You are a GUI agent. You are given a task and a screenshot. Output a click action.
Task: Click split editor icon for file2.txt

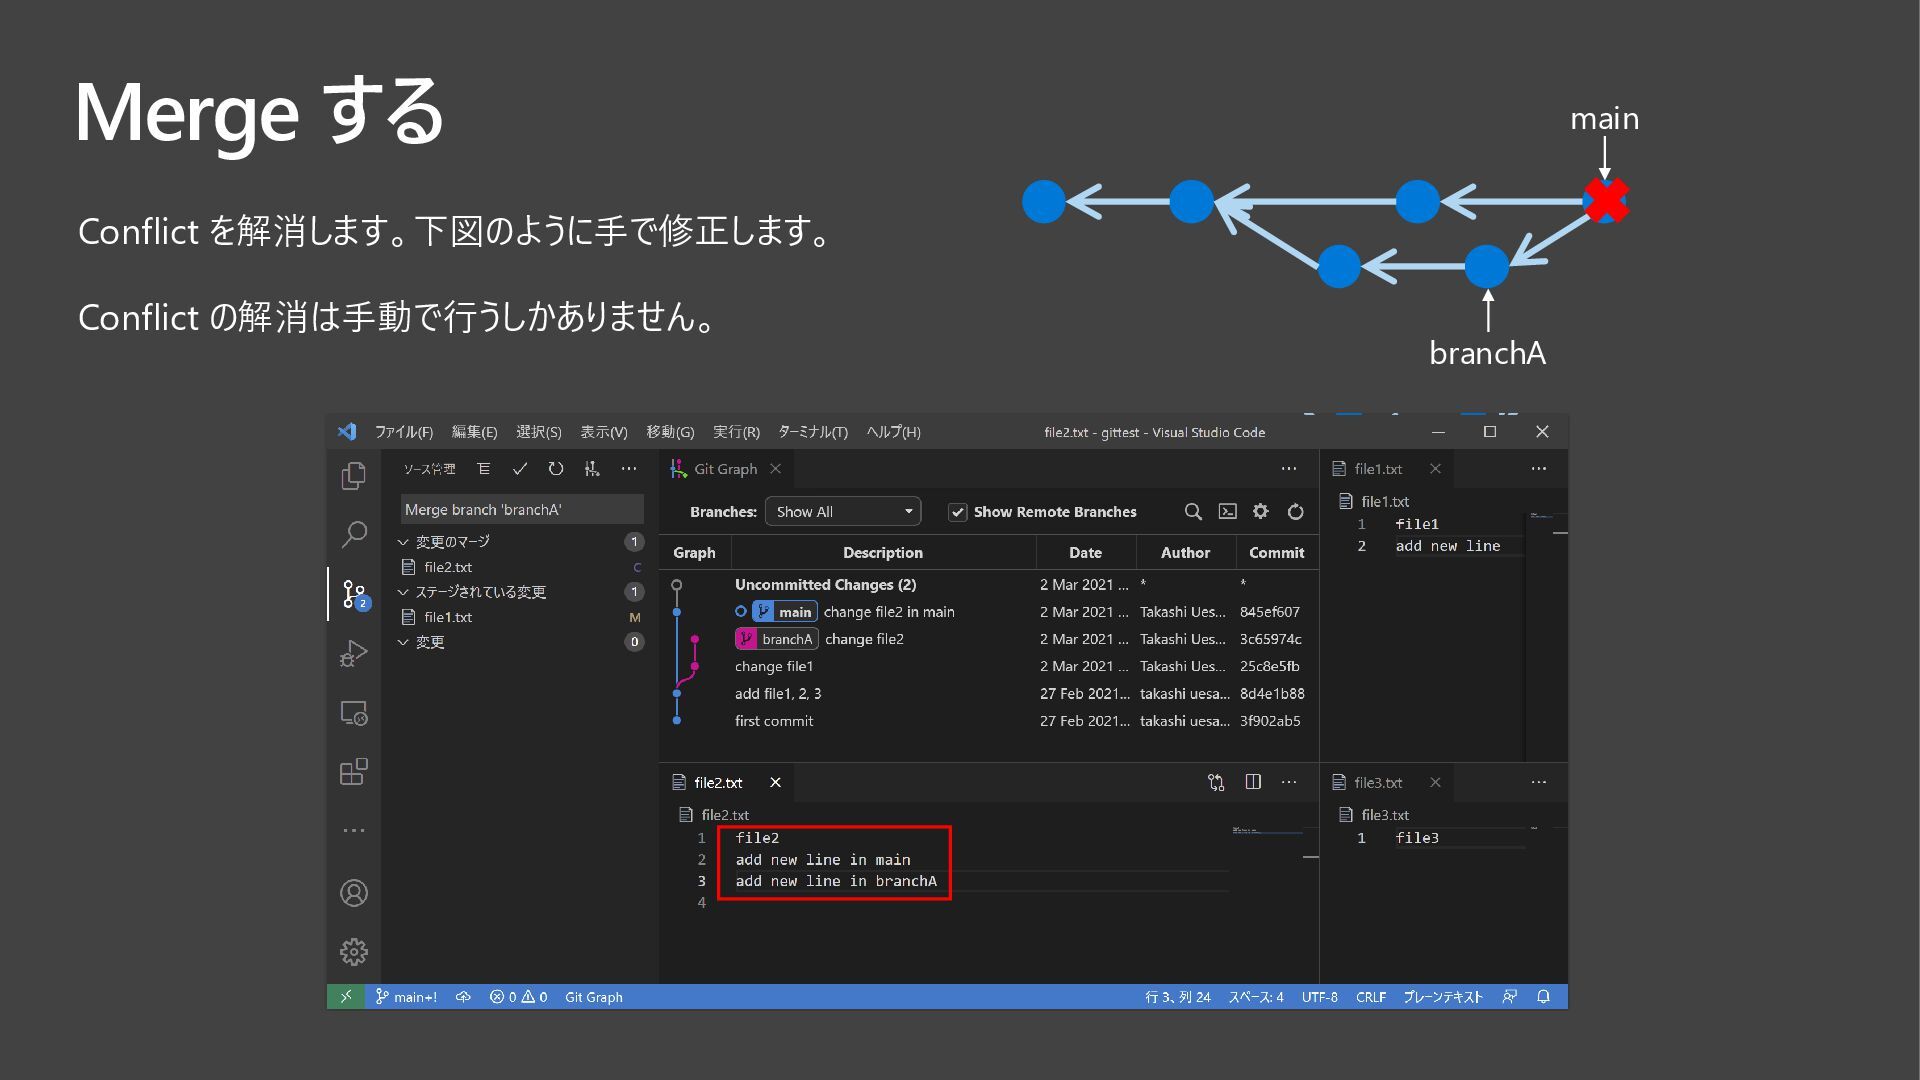pyautogui.click(x=1253, y=782)
